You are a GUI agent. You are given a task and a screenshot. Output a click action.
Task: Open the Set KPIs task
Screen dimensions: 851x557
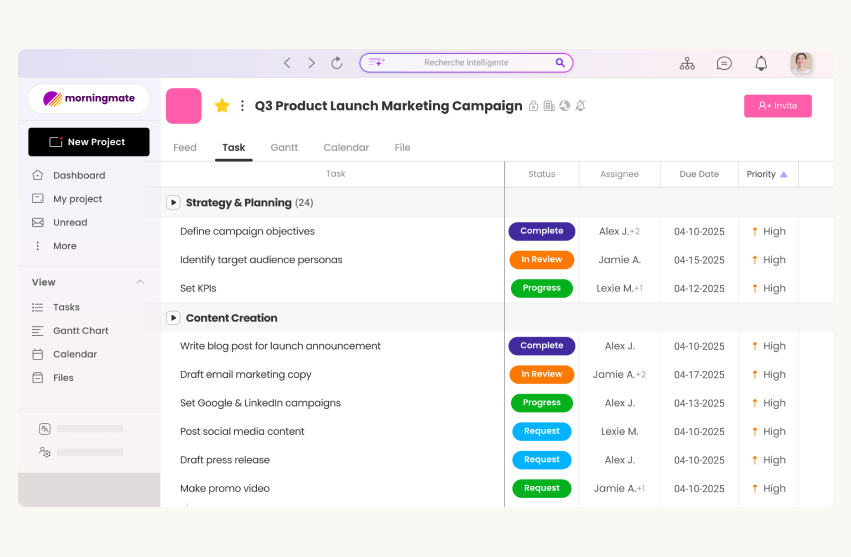coord(198,288)
